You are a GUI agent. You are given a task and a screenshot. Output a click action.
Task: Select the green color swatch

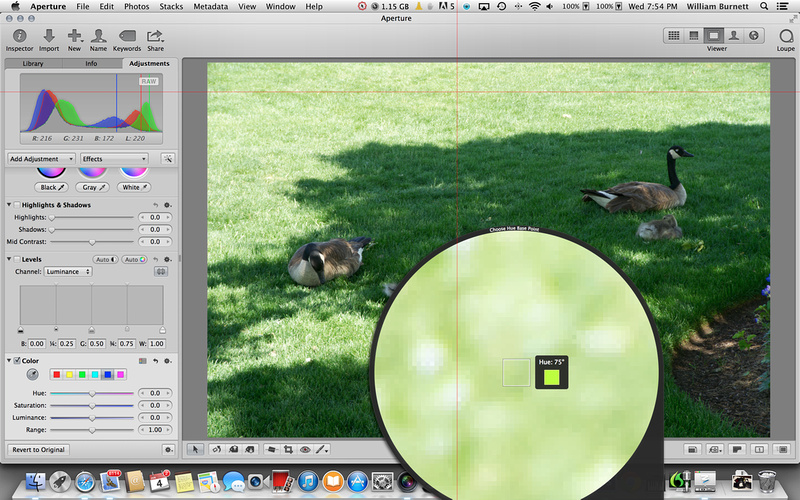[x=82, y=374]
